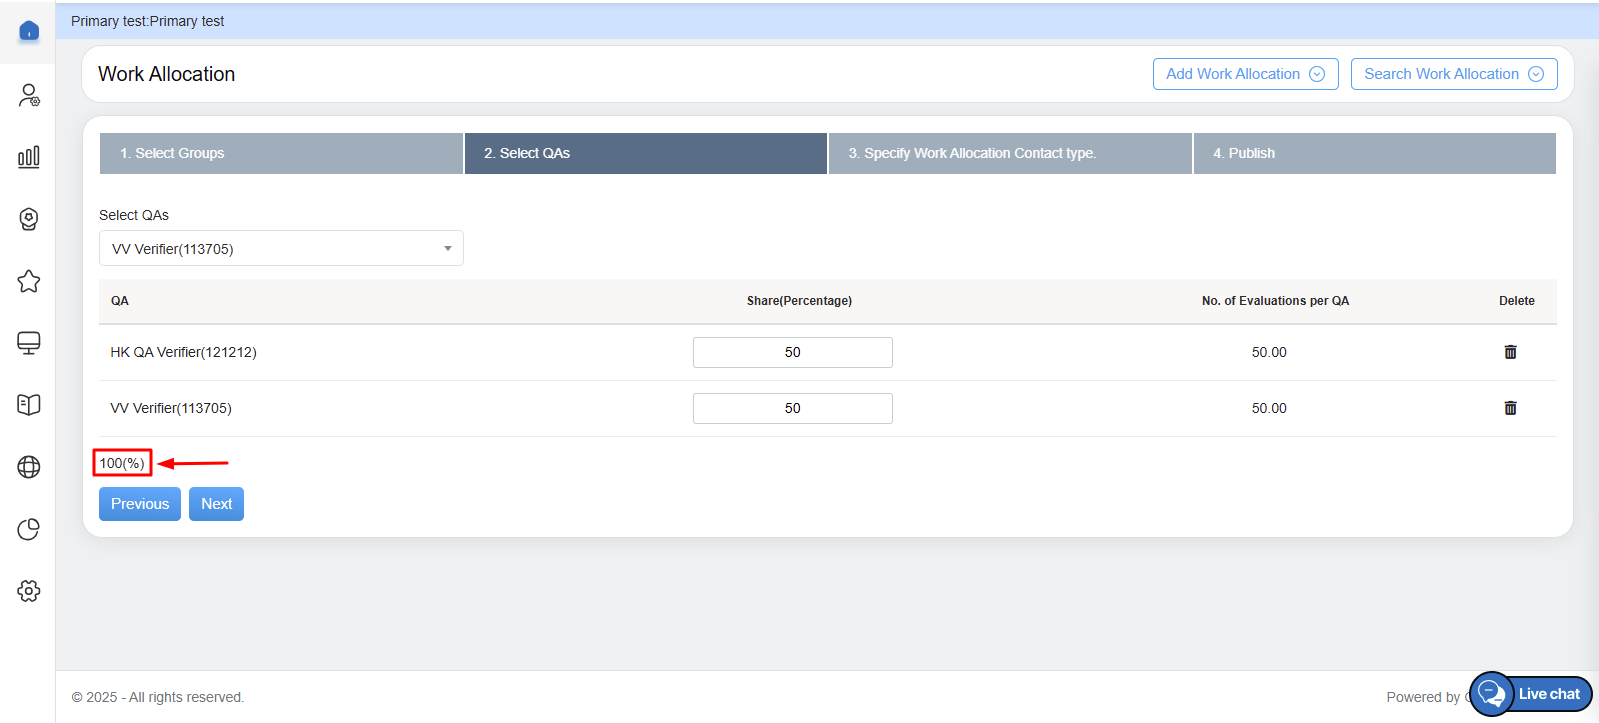Delete the VV Verifier(113705) row
This screenshot has width=1599, height=723.
pyautogui.click(x=1510, y=408)
